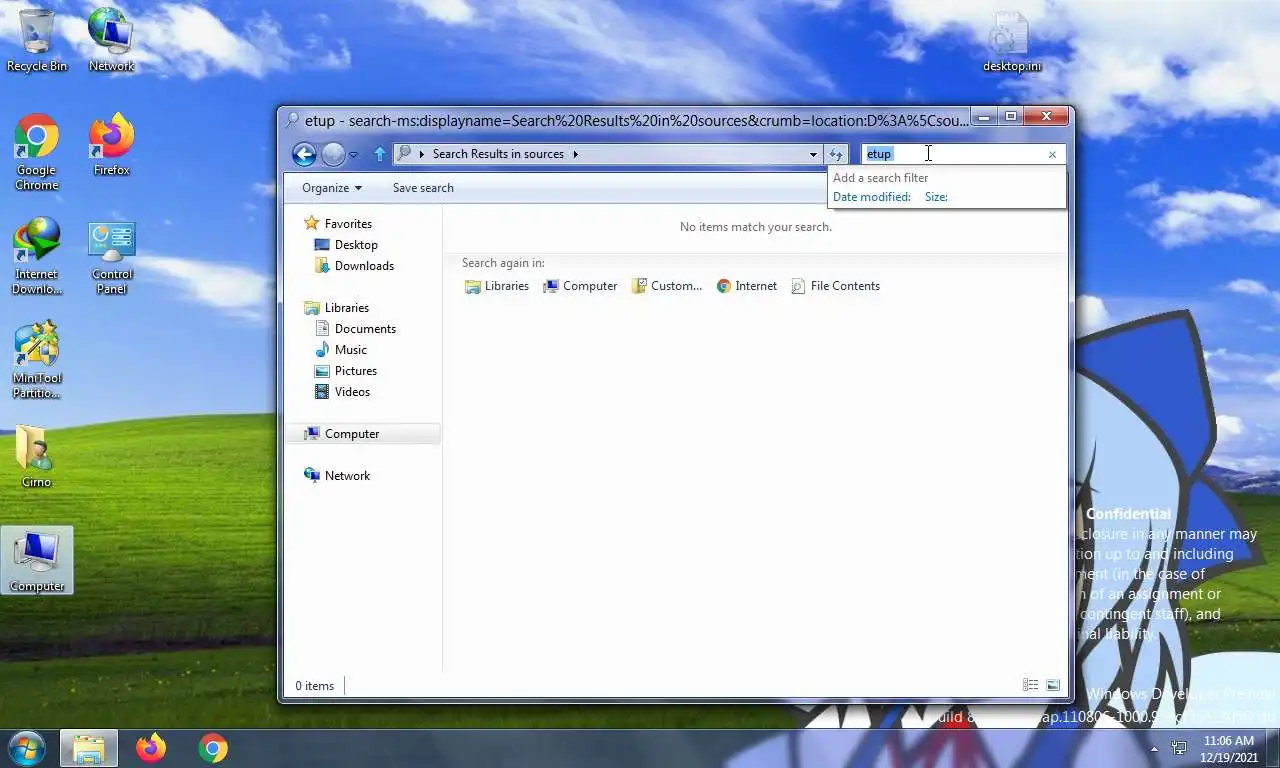Open the Cirno user folder icon
Image resolution: width=1280 pixels, height=768 pixels.
point(36,457)
